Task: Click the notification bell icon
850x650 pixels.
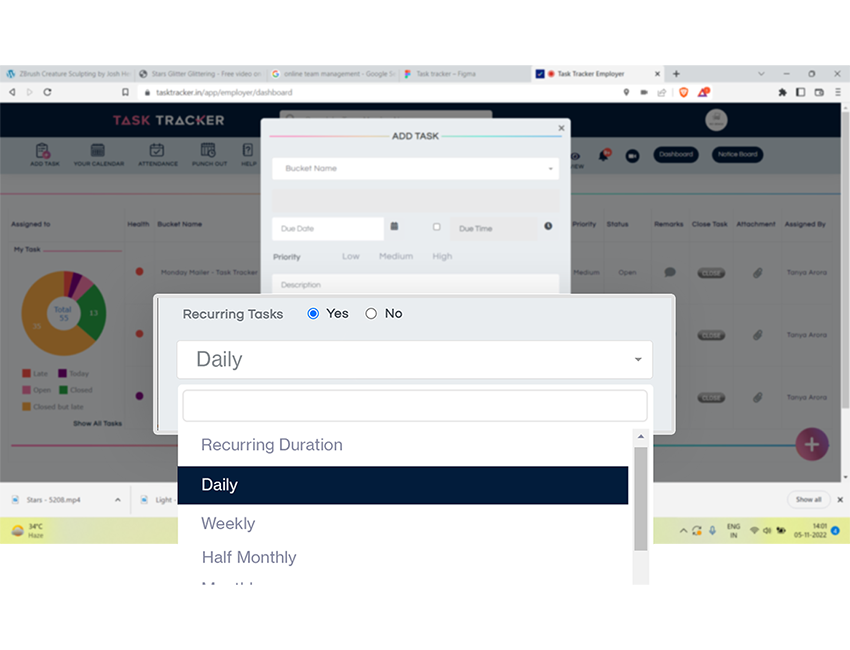Action: pos(604,155)
